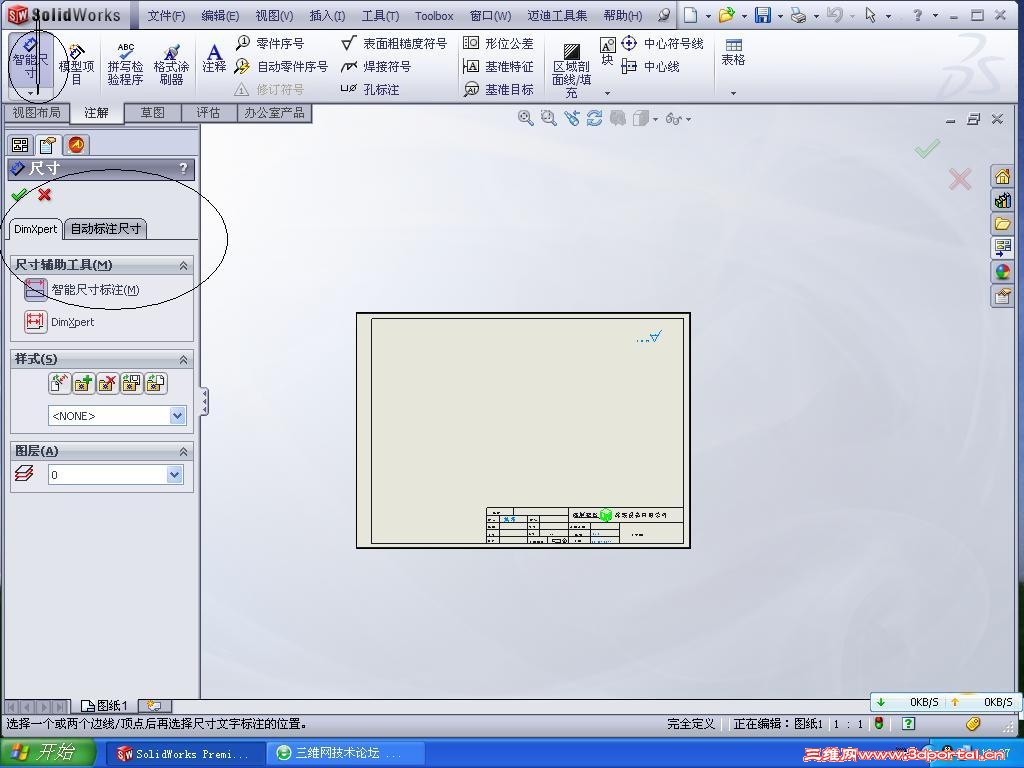Switch to 三维网技术论坛 taskbar window
Image resolution: width=1024 pixels, height=768 pixels.
[346, 753]
